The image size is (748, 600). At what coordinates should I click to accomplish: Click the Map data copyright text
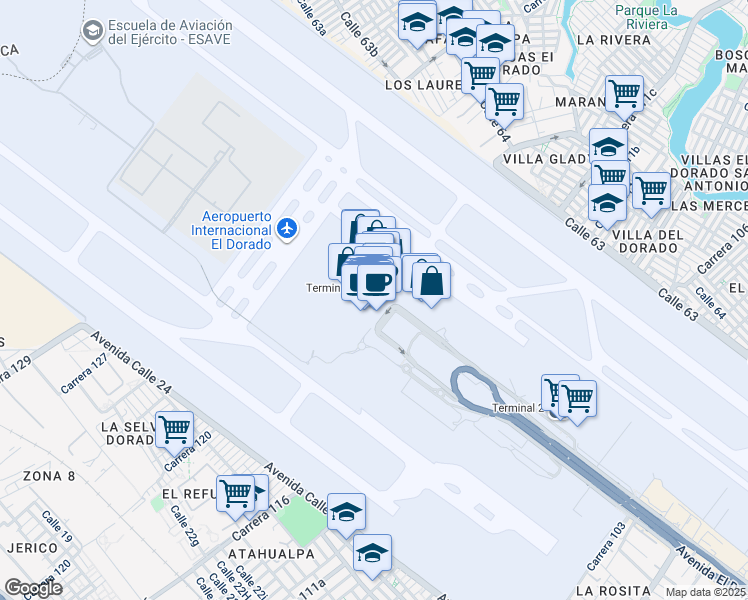tap(706, 592)
